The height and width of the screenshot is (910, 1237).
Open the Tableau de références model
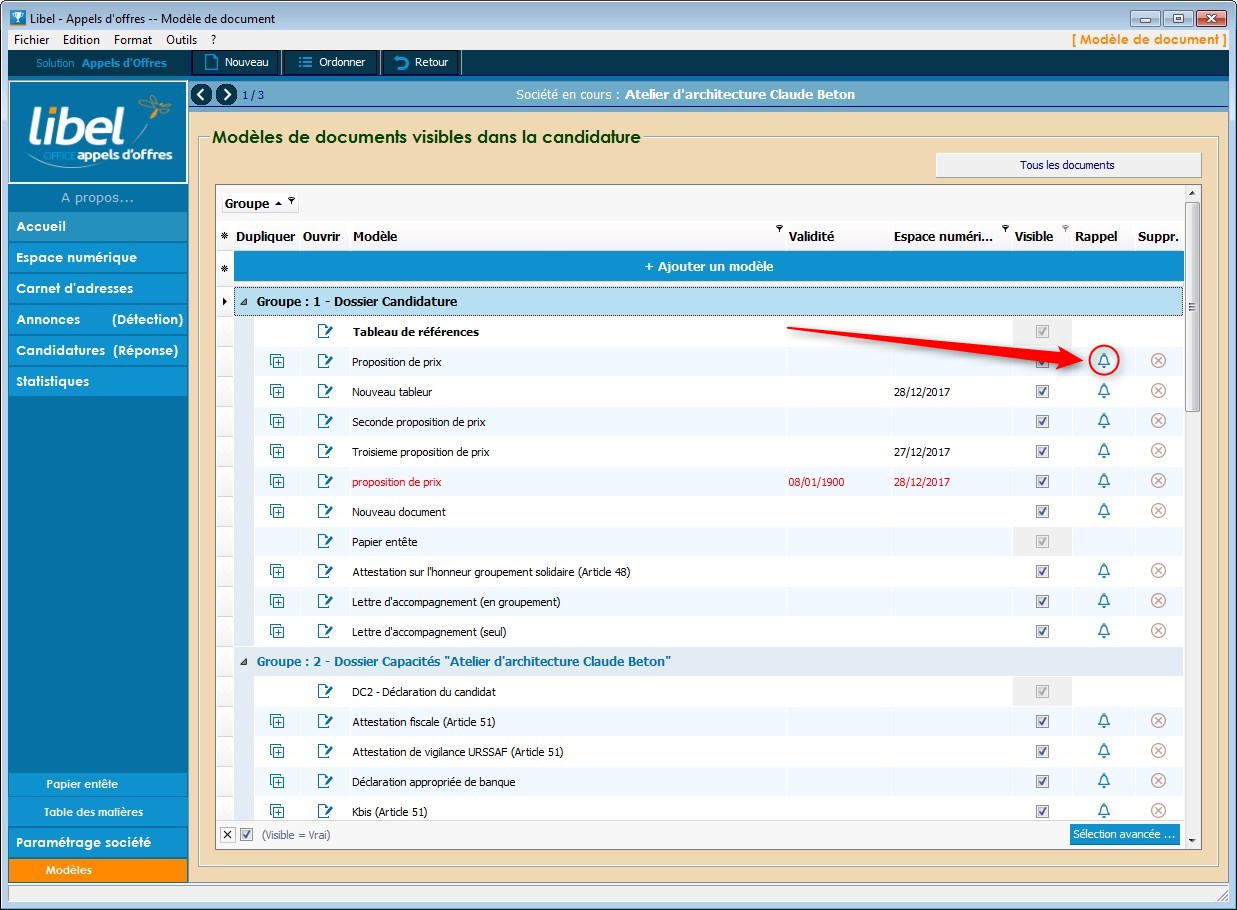pos(324,331)
